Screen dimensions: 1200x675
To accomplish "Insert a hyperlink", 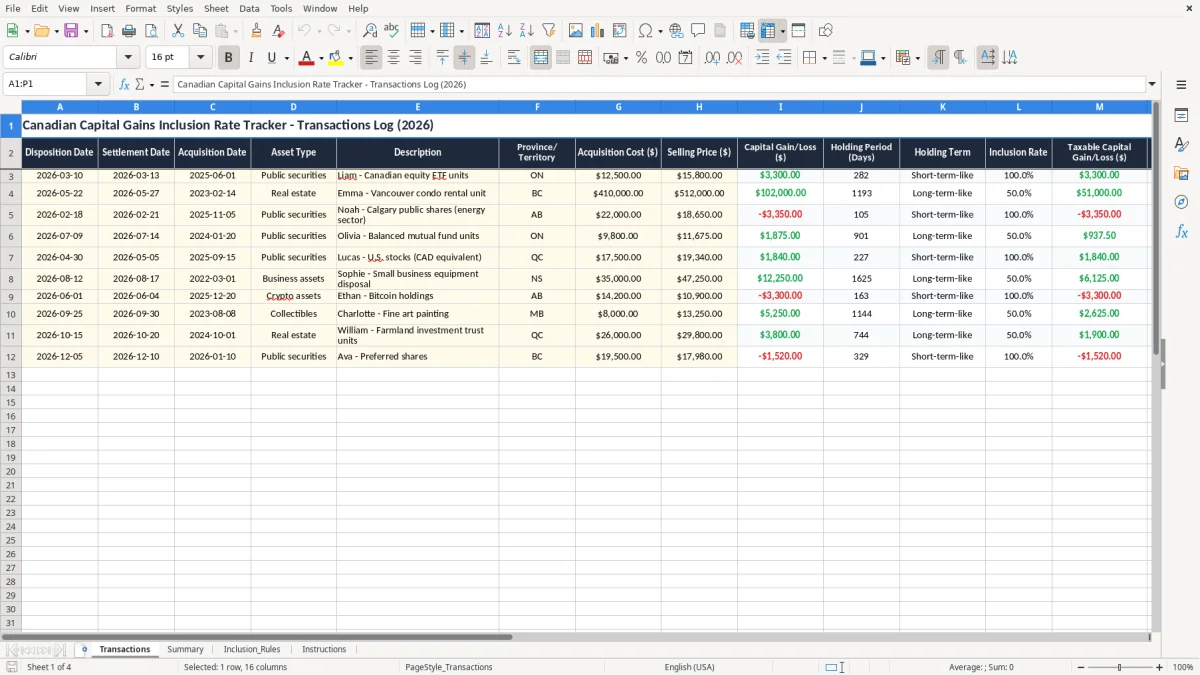I will [x=676, y=31].
